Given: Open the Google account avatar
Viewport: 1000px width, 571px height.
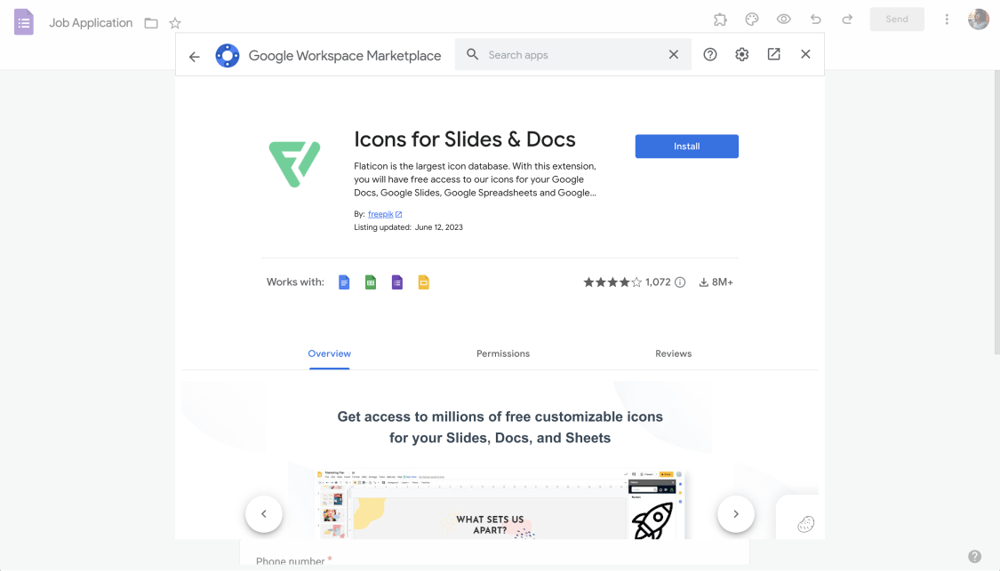Looking at the screenshot, I should [x=978, y=19].
